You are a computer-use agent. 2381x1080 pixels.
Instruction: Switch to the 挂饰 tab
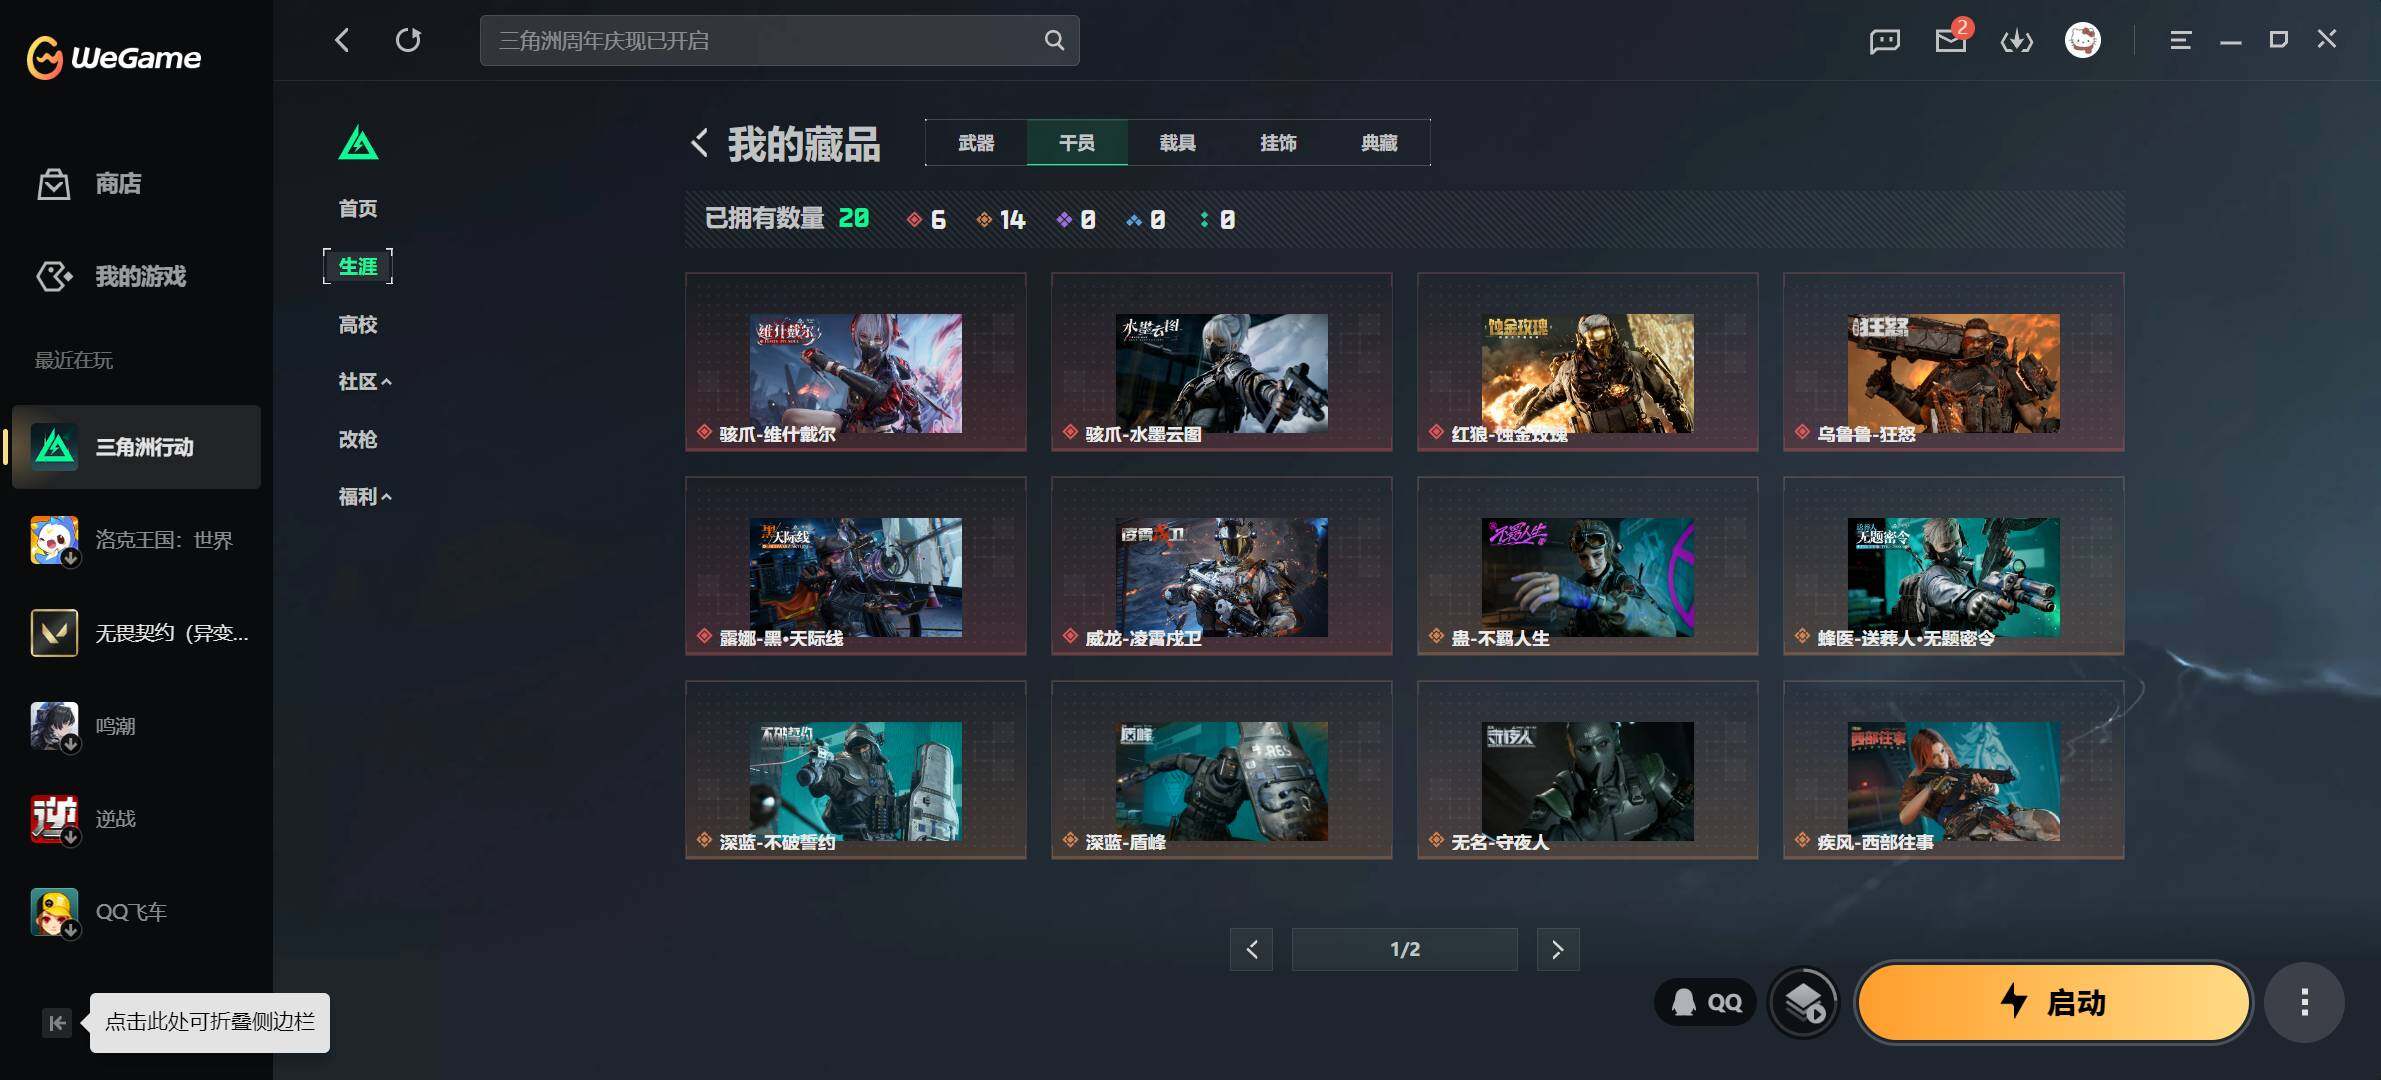pos(1279,143)
